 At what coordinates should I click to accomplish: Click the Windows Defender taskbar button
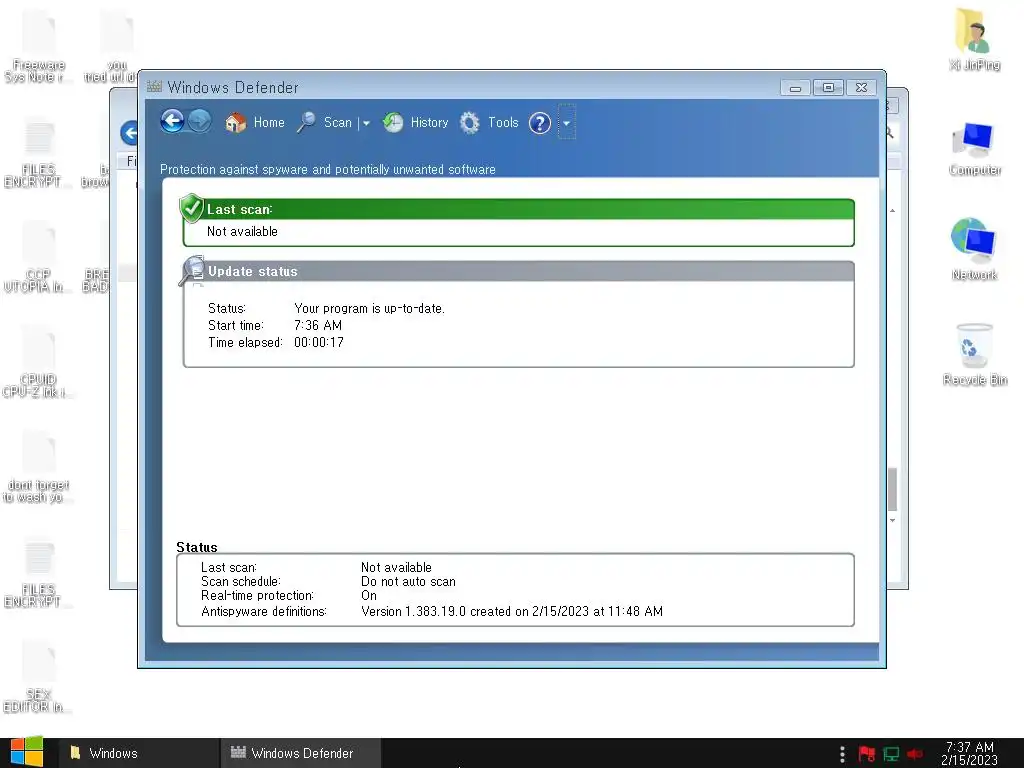point(301,753)
